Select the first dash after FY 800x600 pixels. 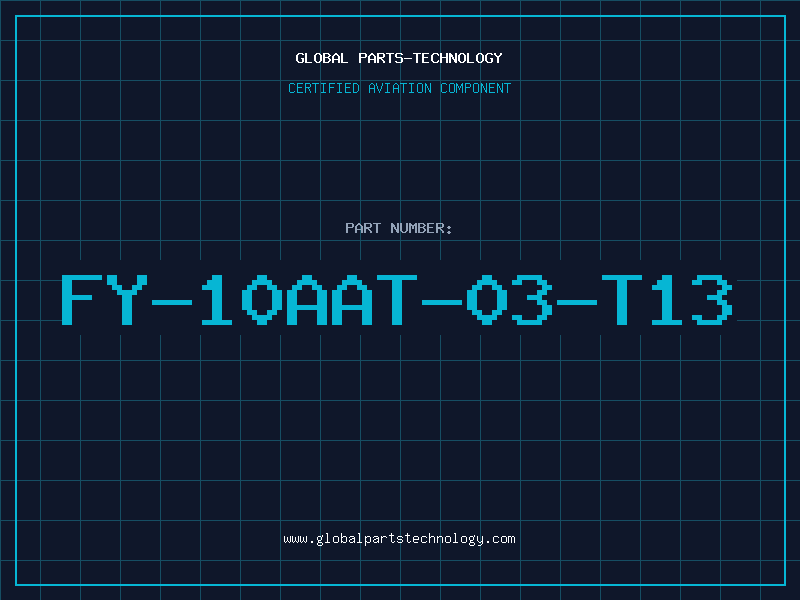click(172, 303)
